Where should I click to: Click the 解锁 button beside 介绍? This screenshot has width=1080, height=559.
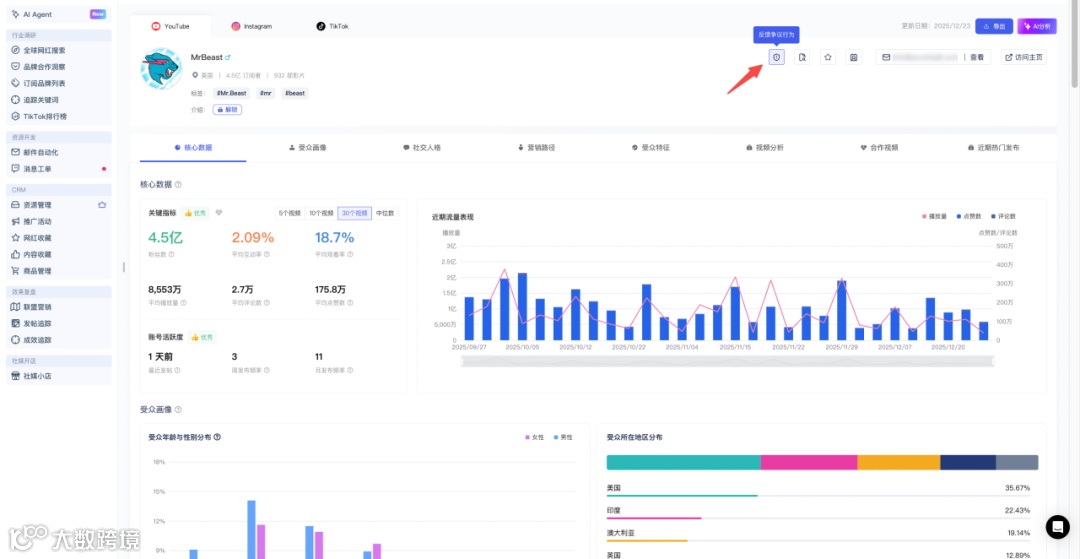pos(227,109)
